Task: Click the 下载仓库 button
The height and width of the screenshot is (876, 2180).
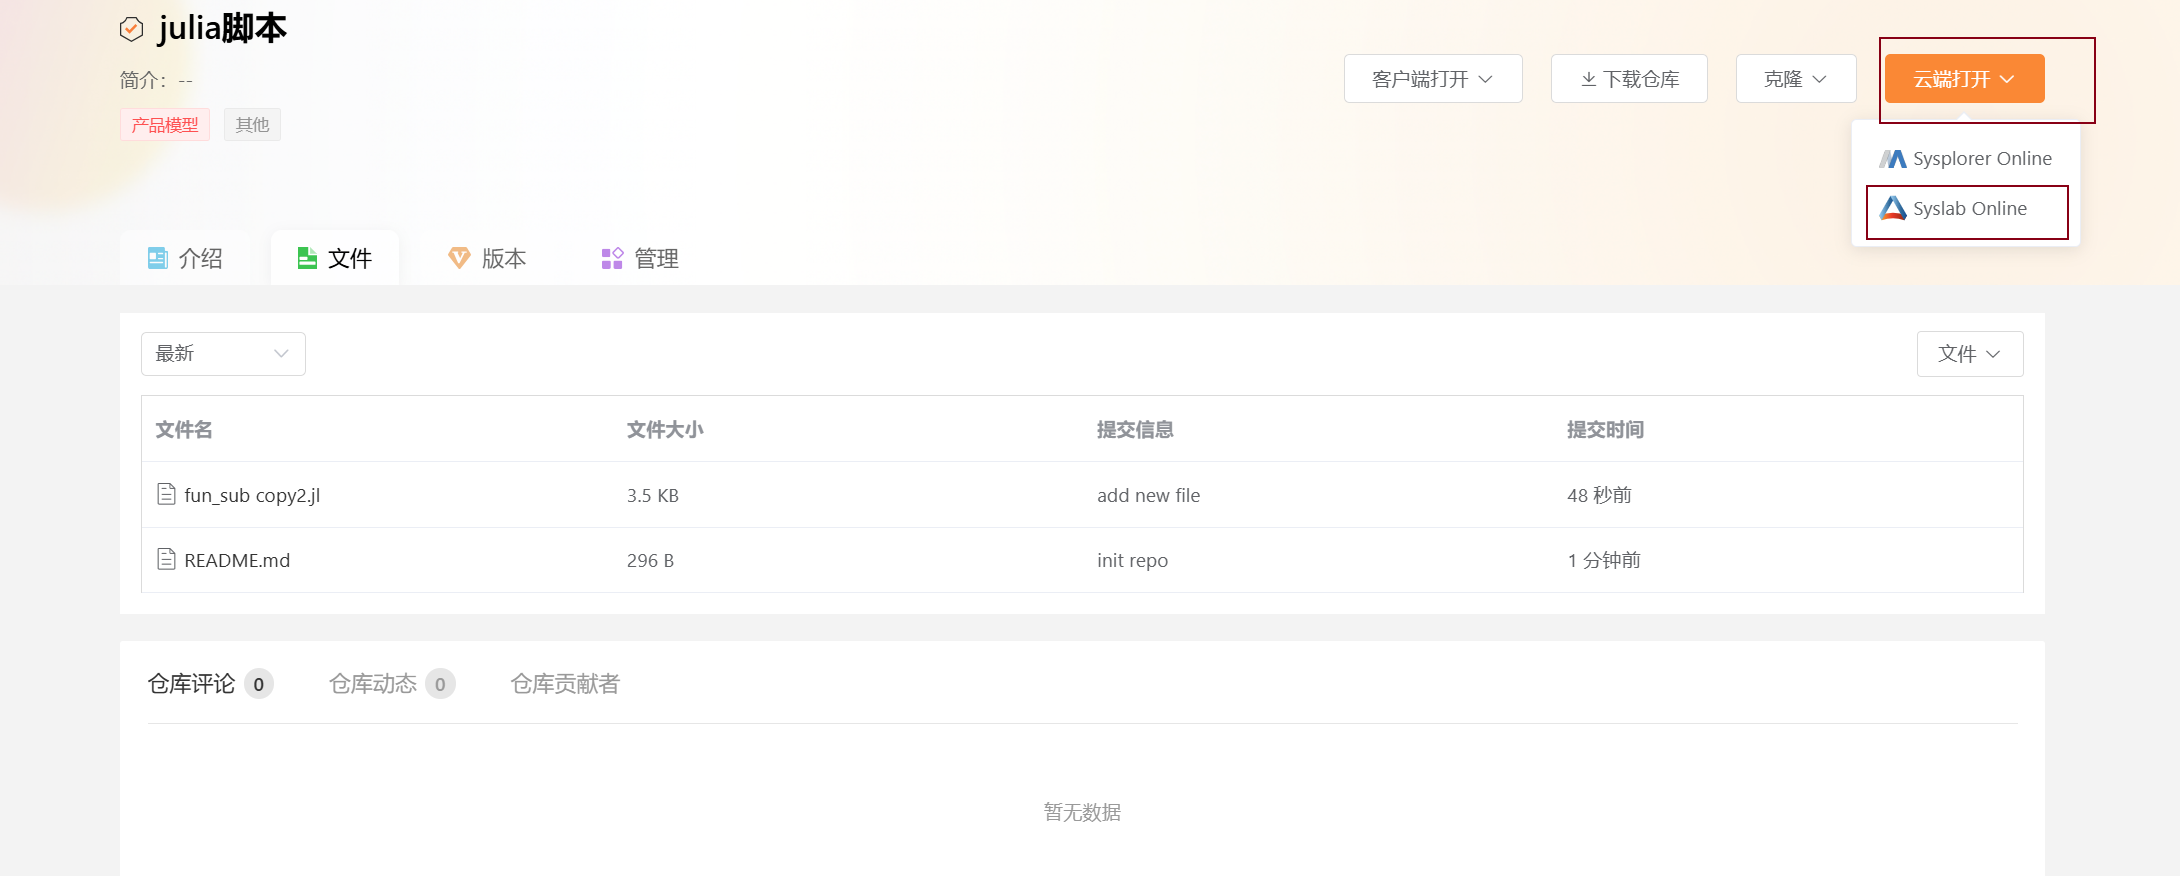Action: 1629,78
